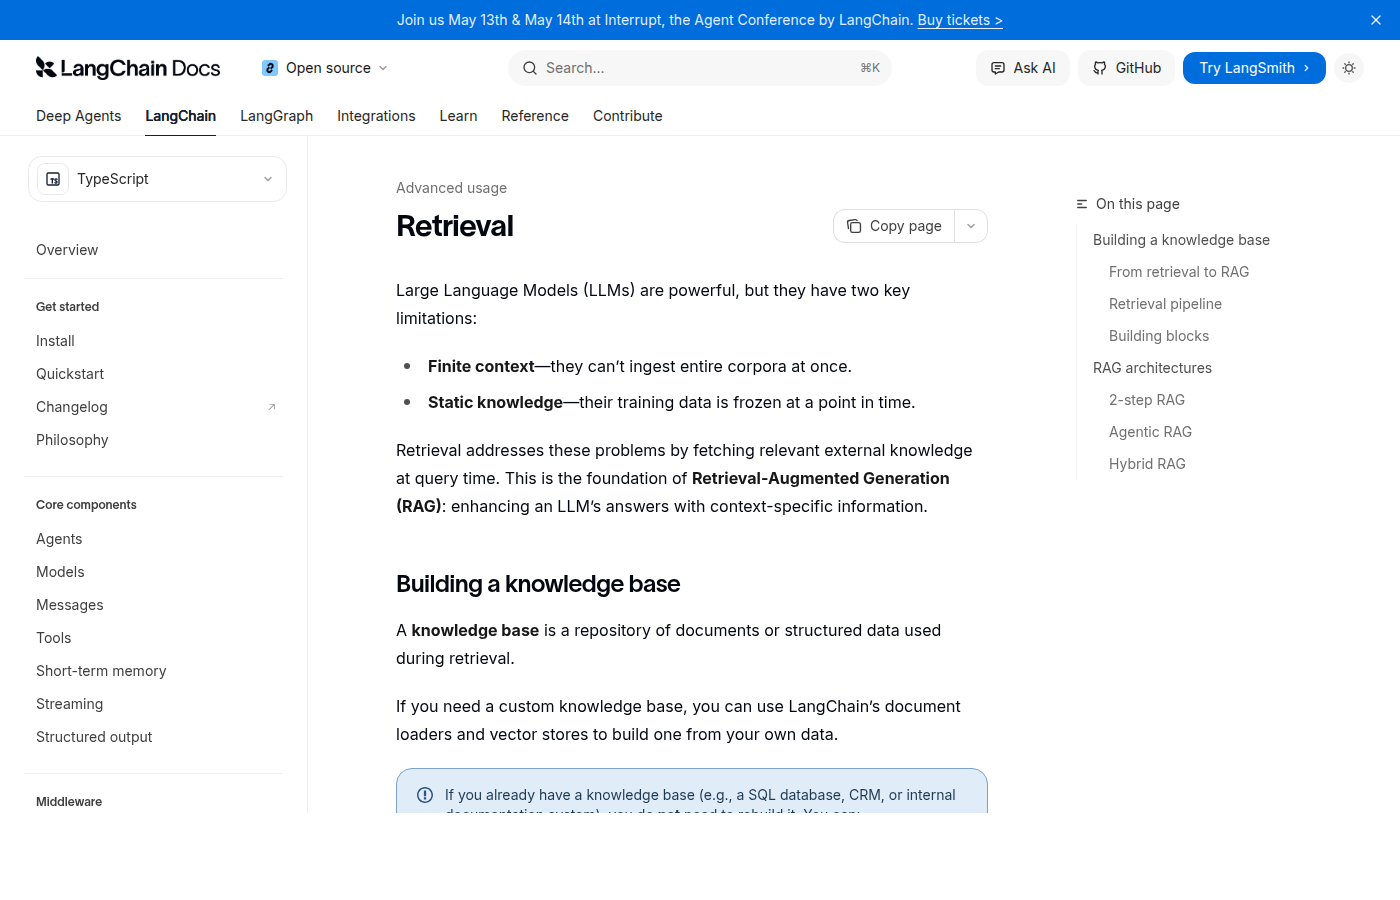Screen dimensions: 1400x900
Task: Navigate to Agents in sidebar
Action: click(59, 539)
